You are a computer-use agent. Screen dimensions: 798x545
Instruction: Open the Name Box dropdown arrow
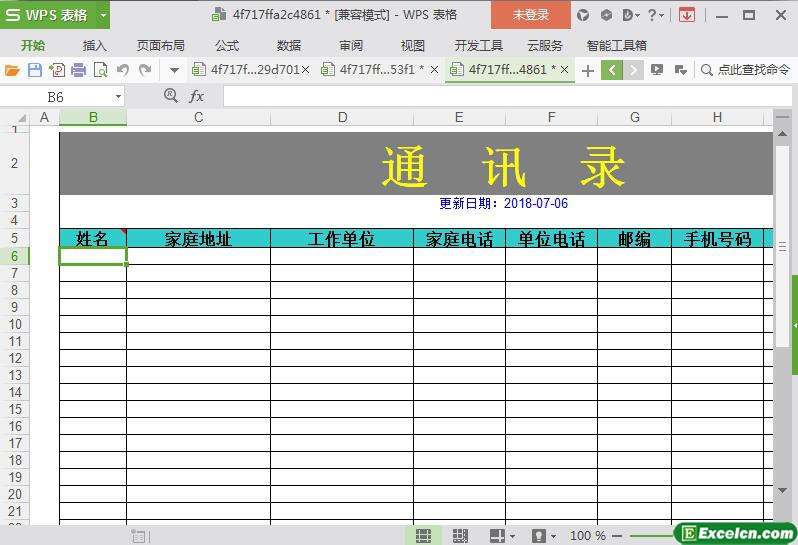118,97
